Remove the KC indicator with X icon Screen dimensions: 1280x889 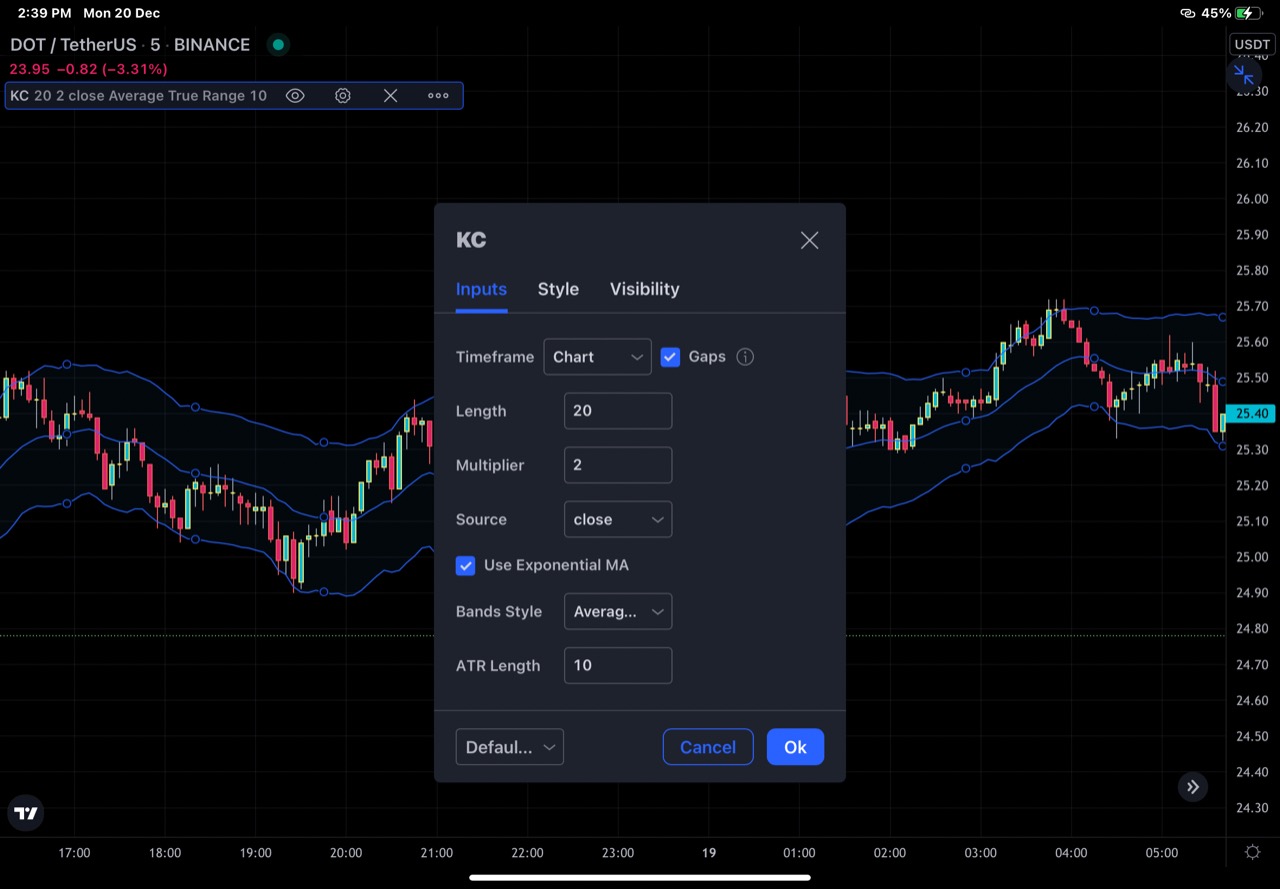pyautogui.click(x=391, y=96)
